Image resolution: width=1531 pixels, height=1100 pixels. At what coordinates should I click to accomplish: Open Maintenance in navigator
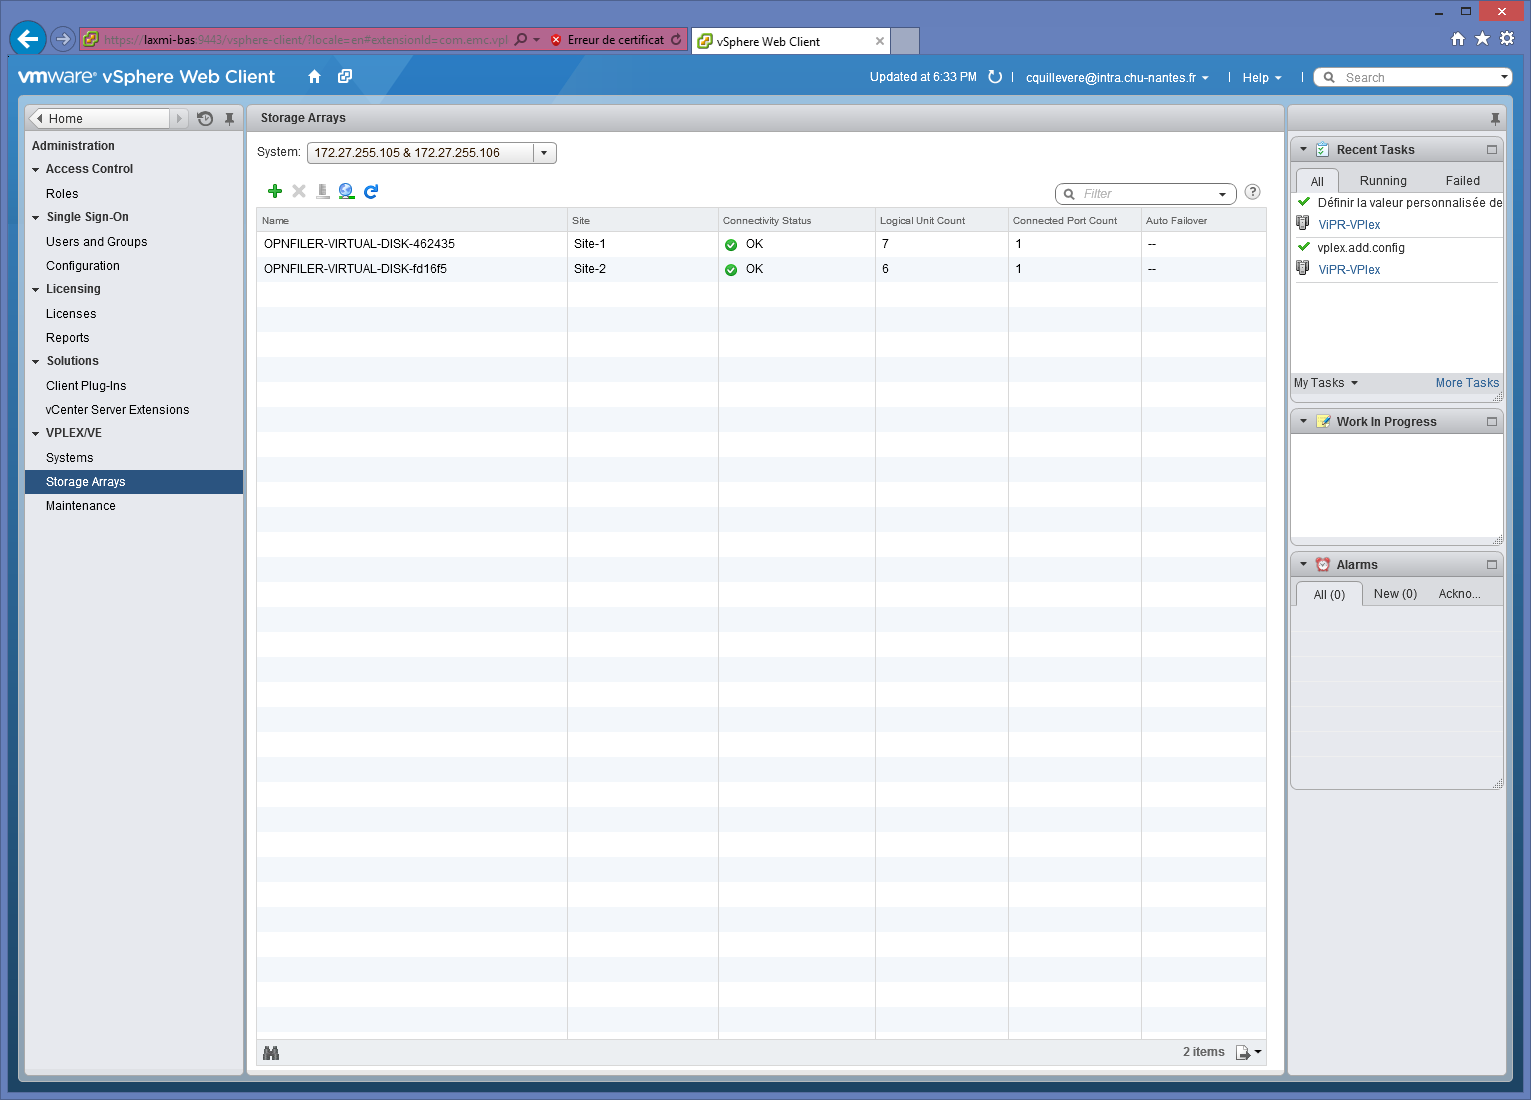81,506
